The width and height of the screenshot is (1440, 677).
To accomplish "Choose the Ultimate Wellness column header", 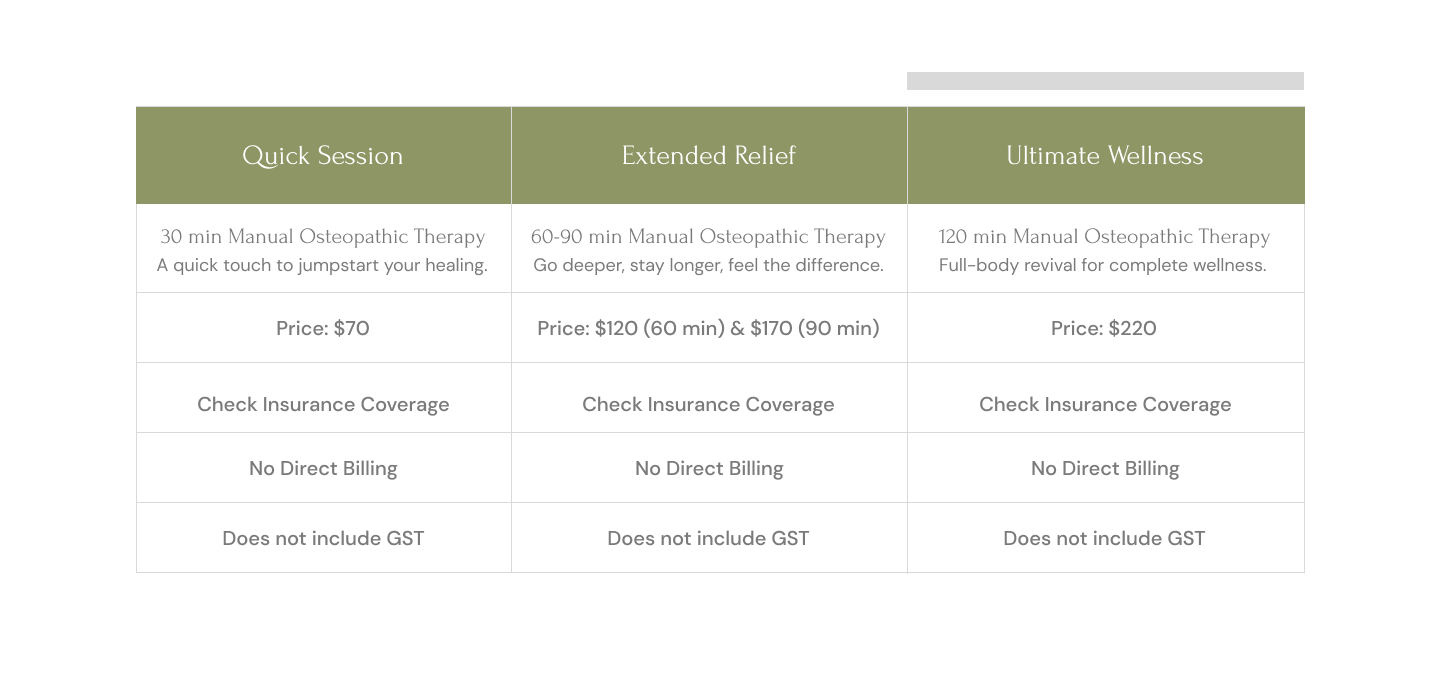I will pos(1104,156).
